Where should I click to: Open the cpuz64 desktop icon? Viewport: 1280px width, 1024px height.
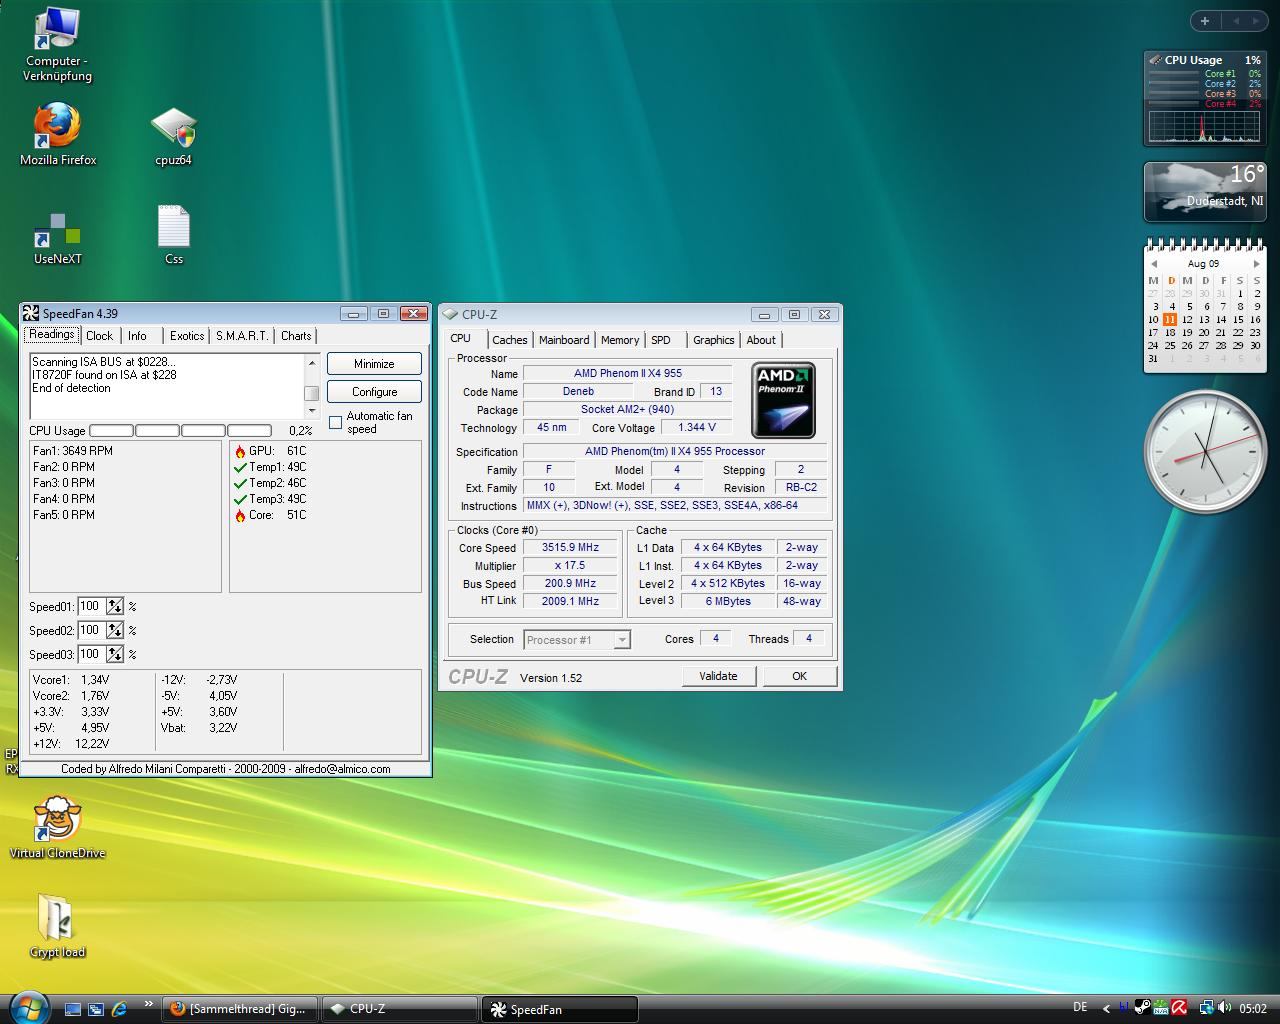[x=173, y=137]
